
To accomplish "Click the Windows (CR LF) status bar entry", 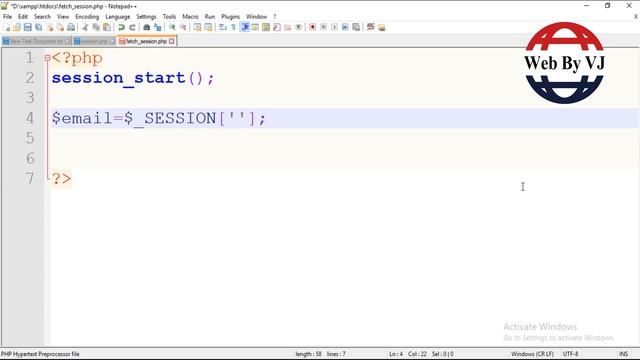I will pyautogui.click(x=532, y=354).
